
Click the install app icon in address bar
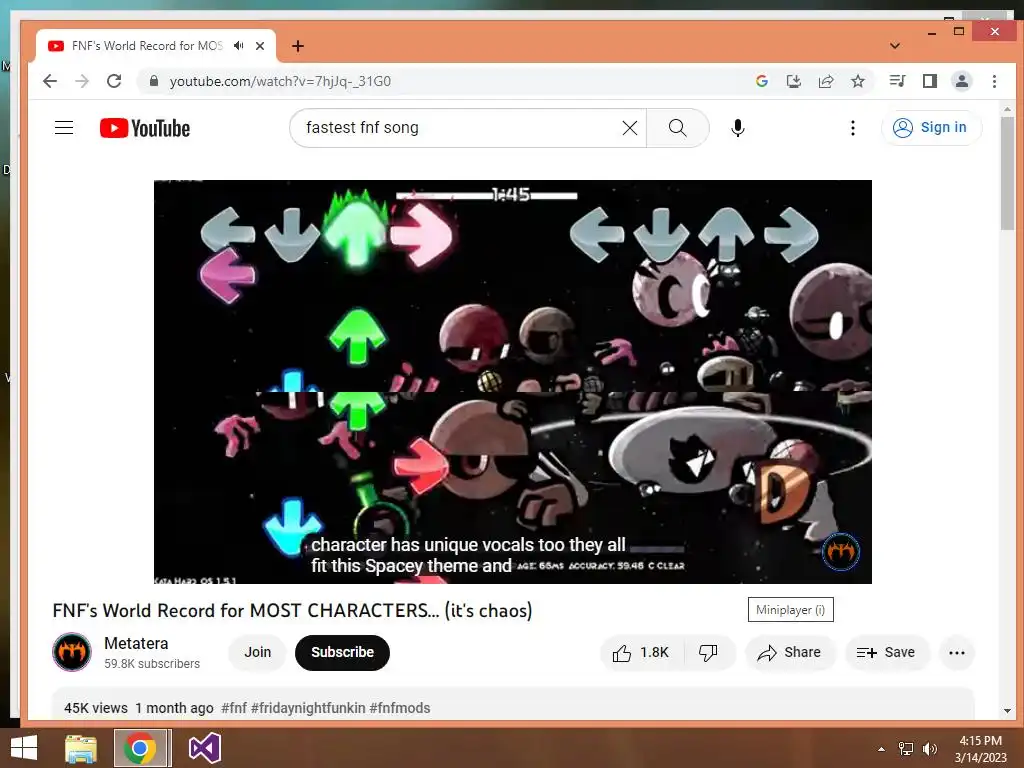click(793, 81)
